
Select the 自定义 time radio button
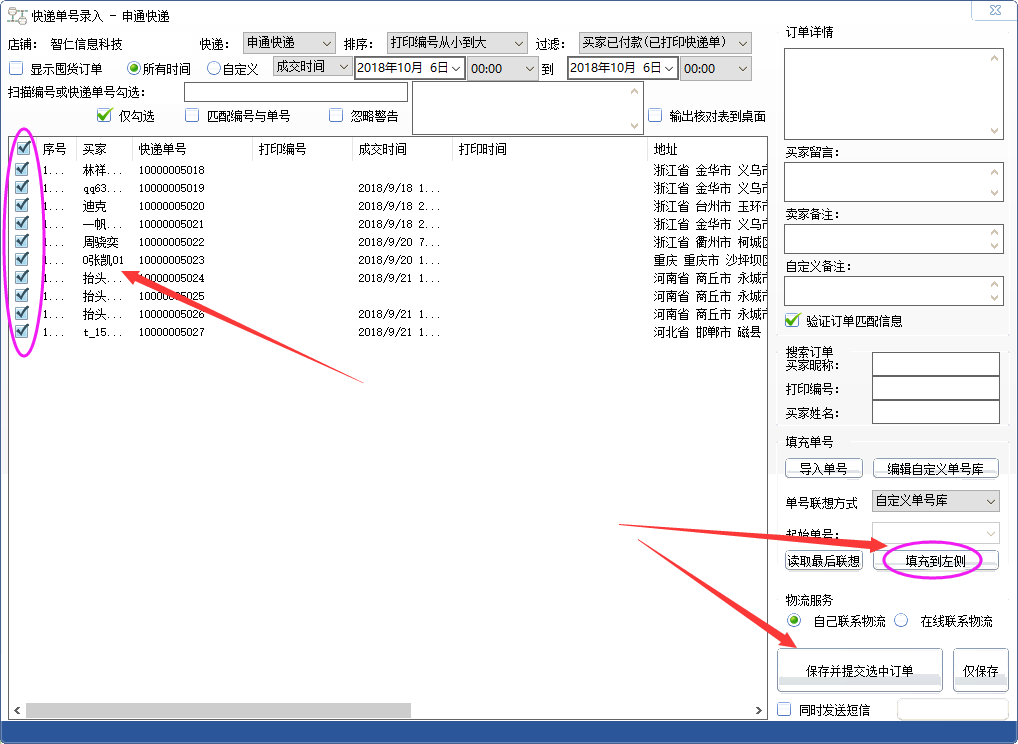click(x=214, y=69)
